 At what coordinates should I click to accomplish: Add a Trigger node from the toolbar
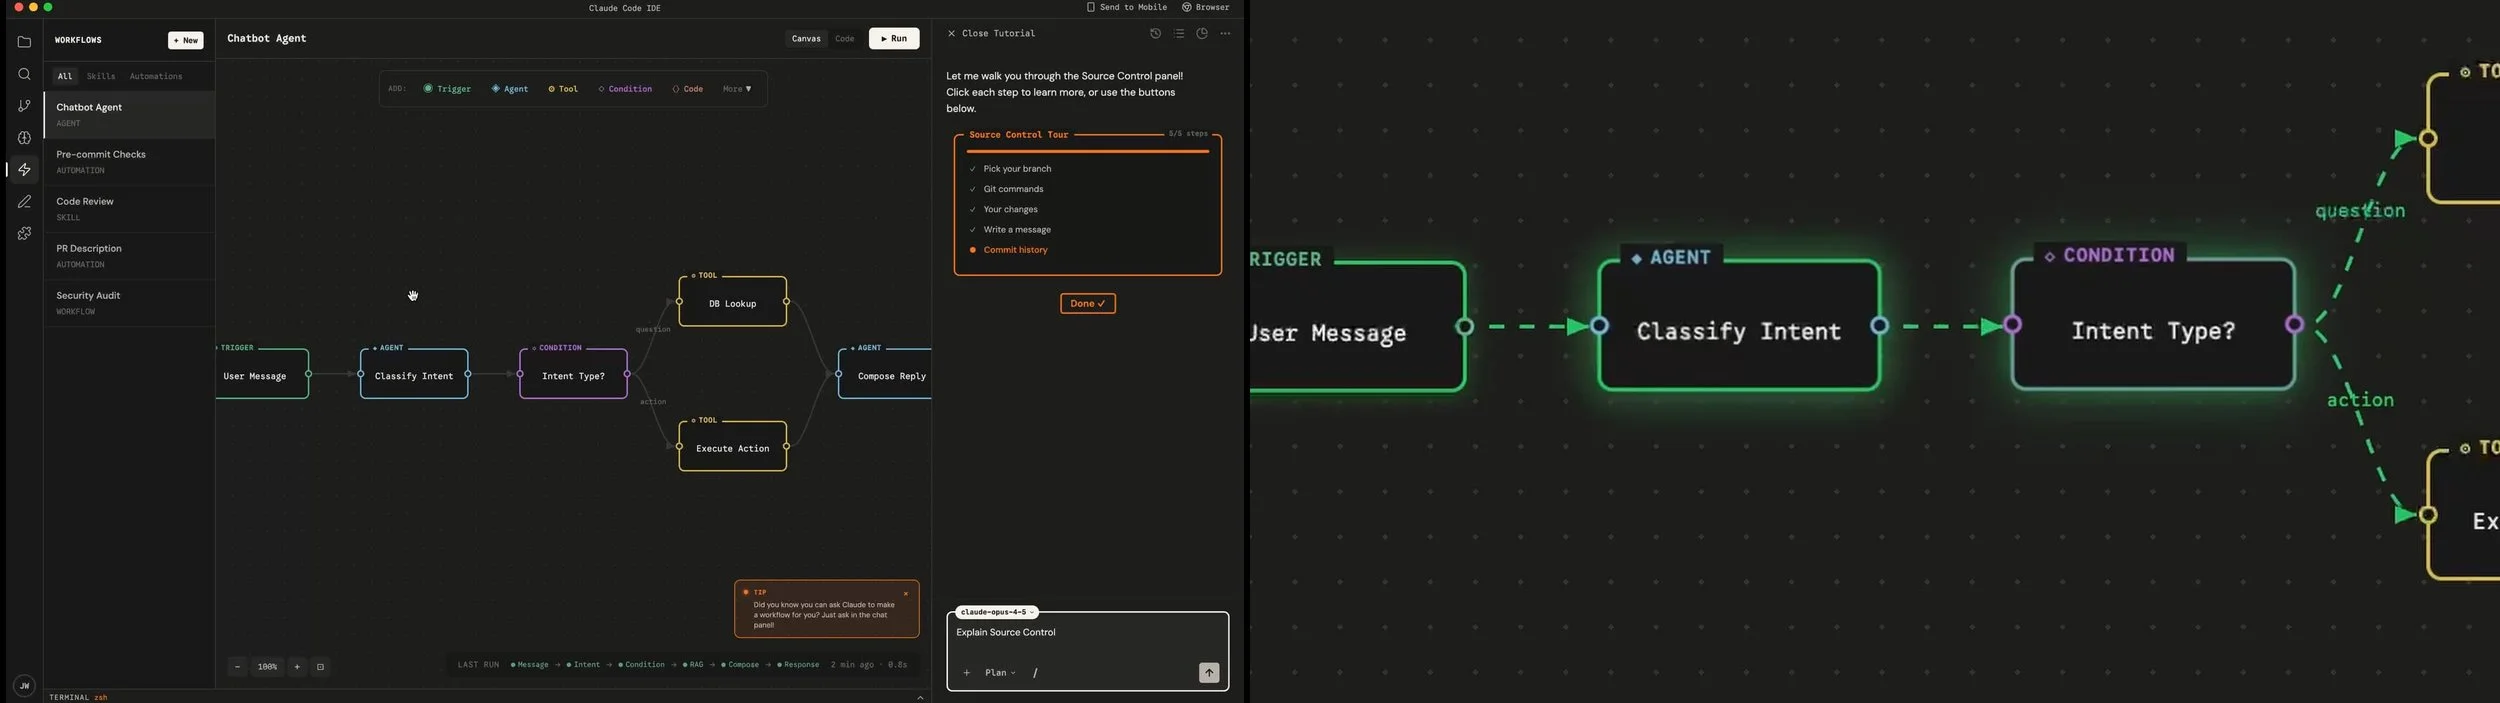pos(447,89)
